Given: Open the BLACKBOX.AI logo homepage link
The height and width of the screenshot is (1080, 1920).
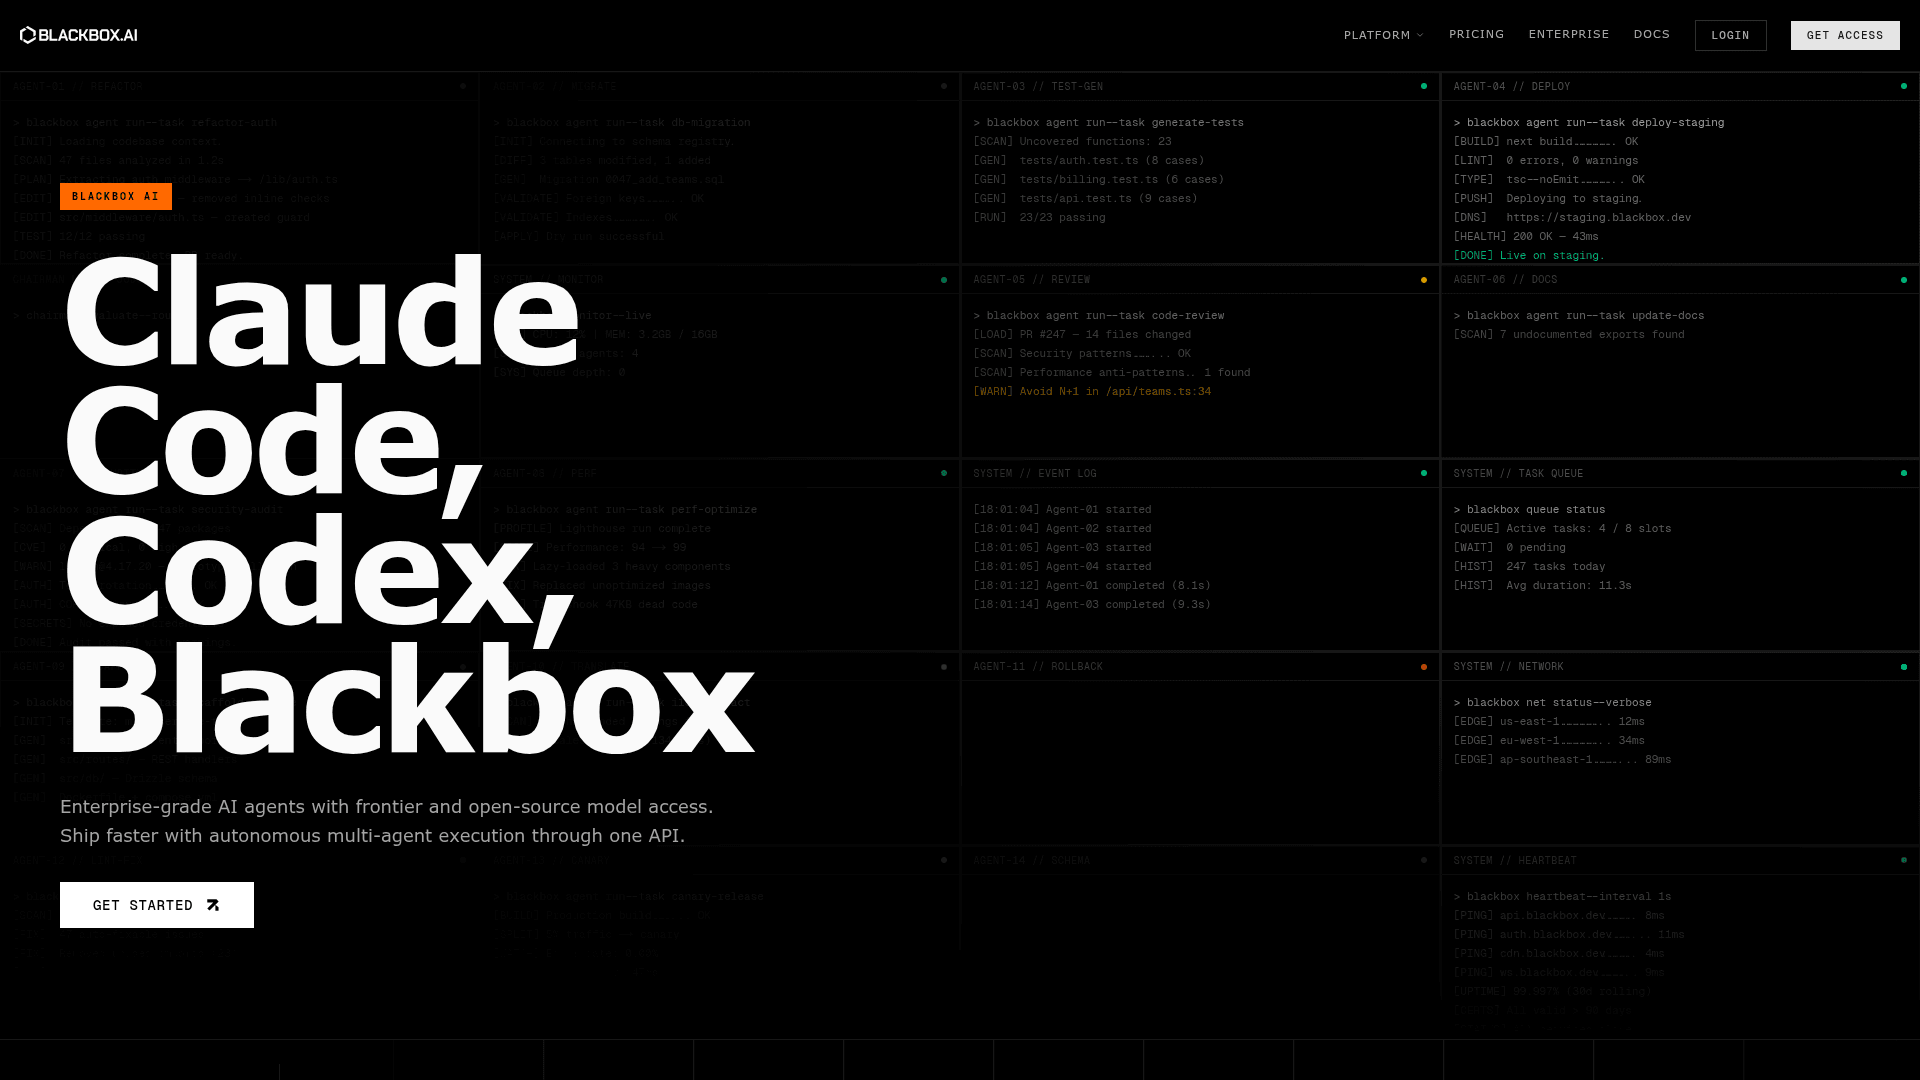Looking at the screenshot, I should (x=79, y=35).
